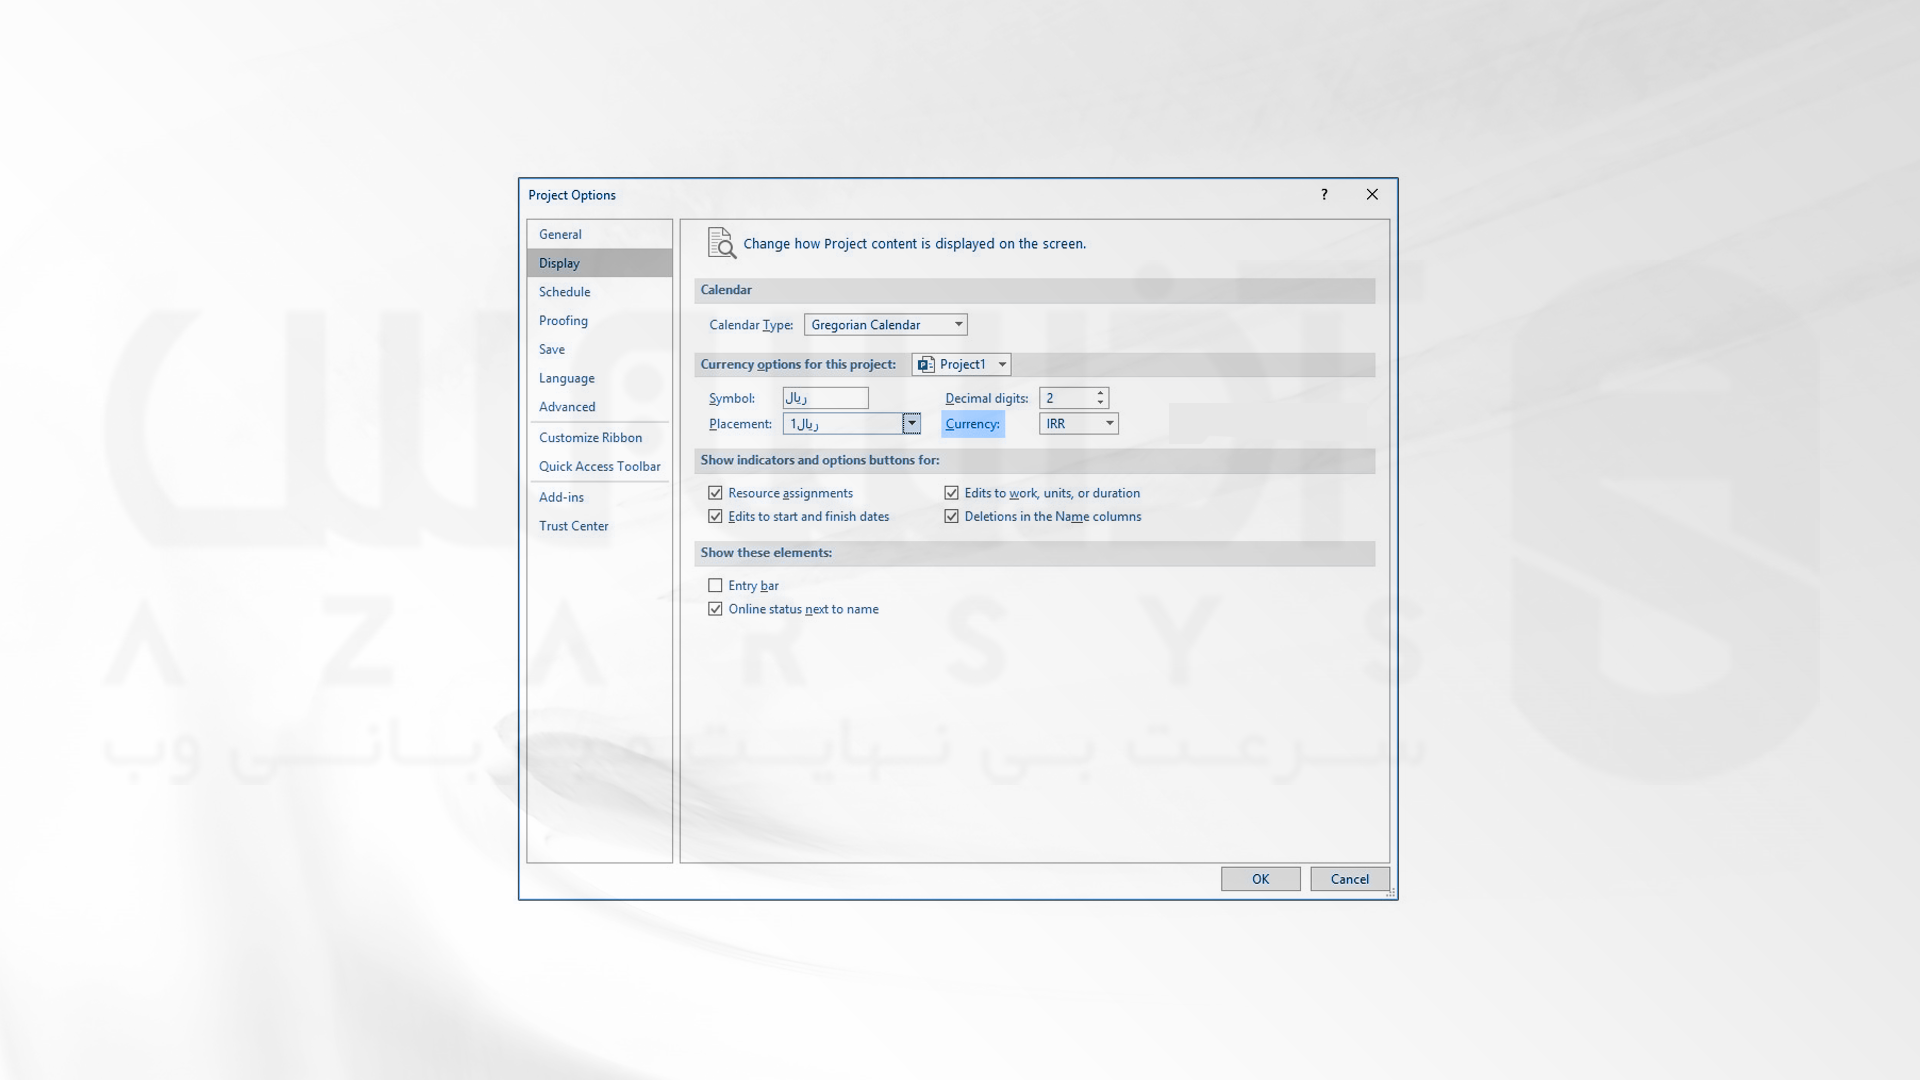The image size is (1920, 1080).
Task: Uncheck Deletions in the Name columns
Action: (951, 517)
